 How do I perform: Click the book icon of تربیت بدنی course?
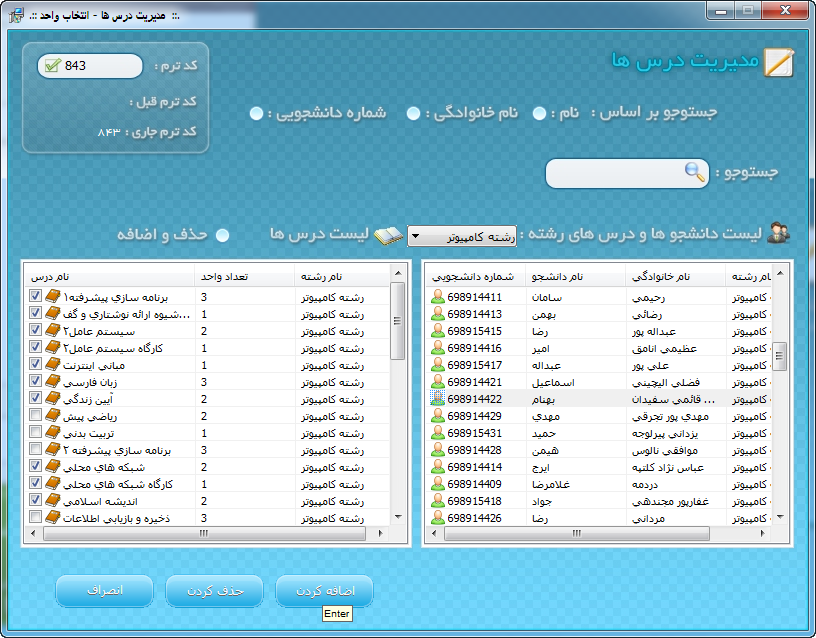coord(52,433)
